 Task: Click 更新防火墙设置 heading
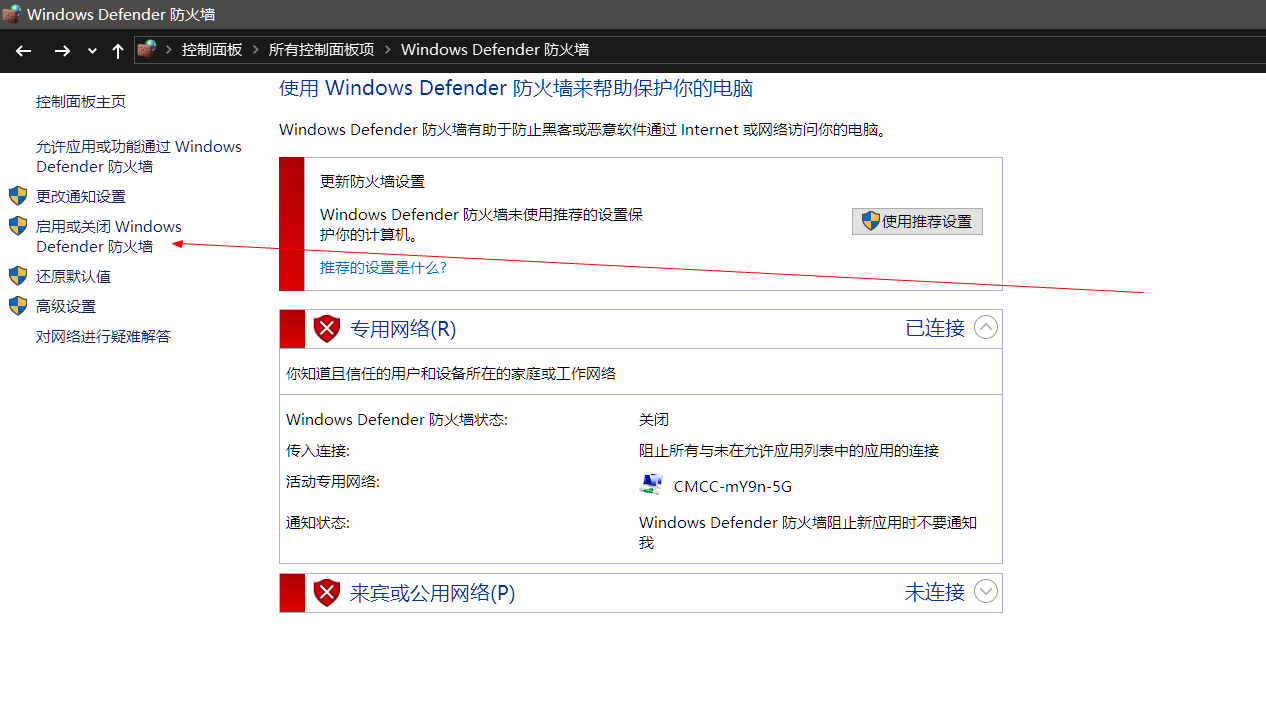(372, 181)
